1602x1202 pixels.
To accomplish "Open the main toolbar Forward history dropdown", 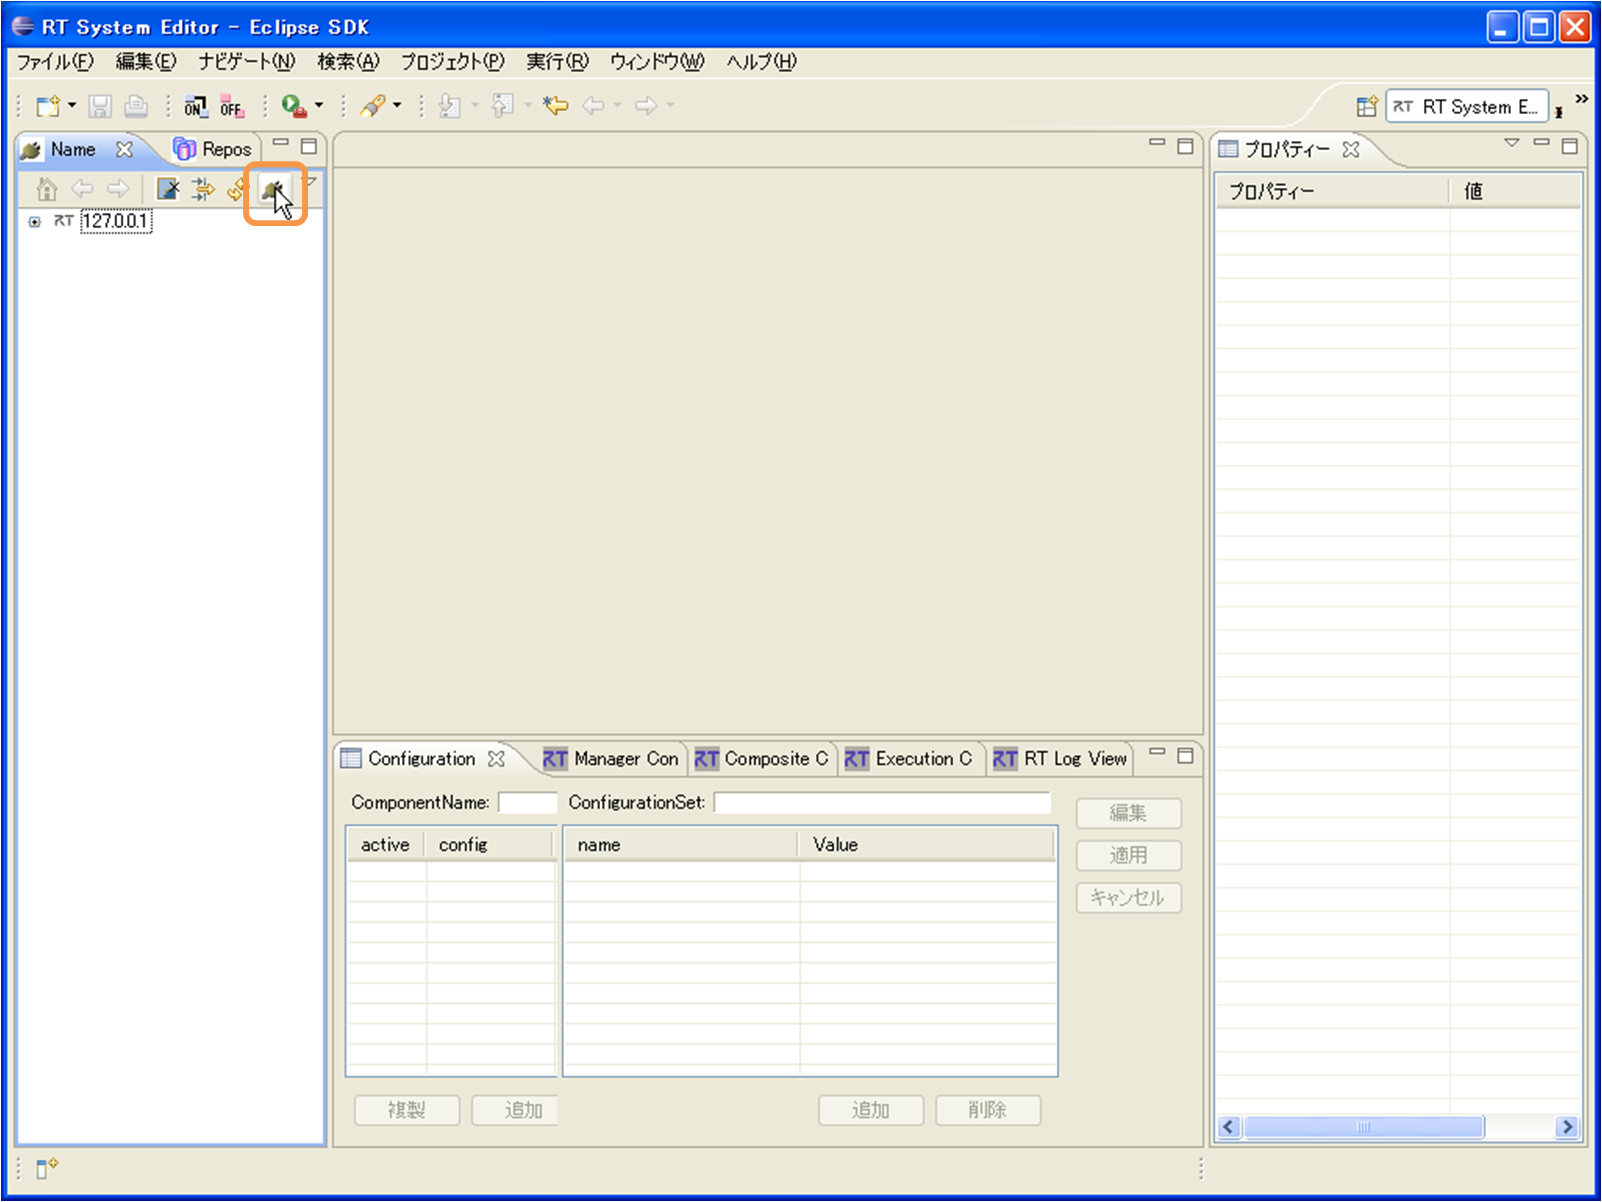I will (x=670, y=105).
